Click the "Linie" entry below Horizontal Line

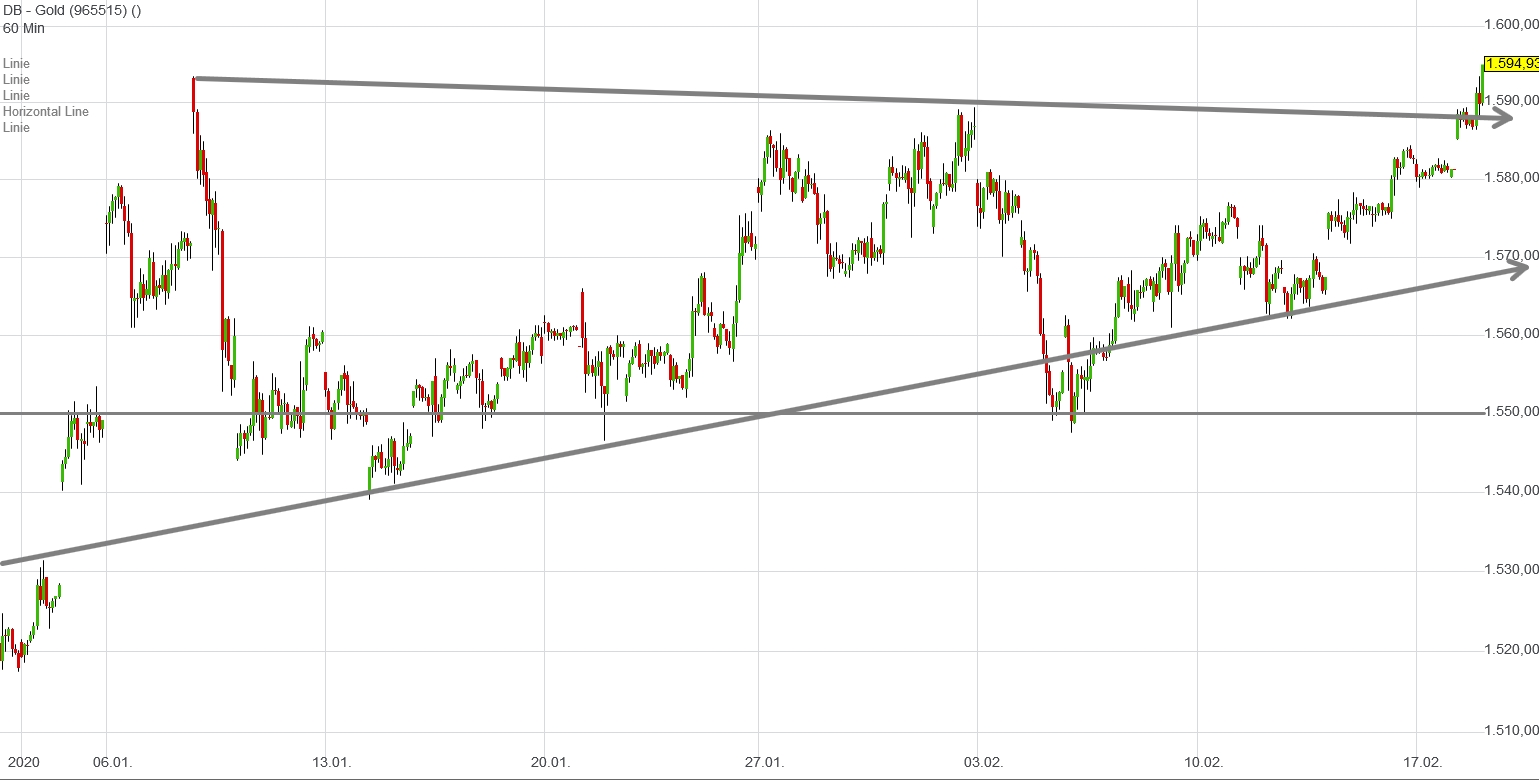tap(16, 128)
